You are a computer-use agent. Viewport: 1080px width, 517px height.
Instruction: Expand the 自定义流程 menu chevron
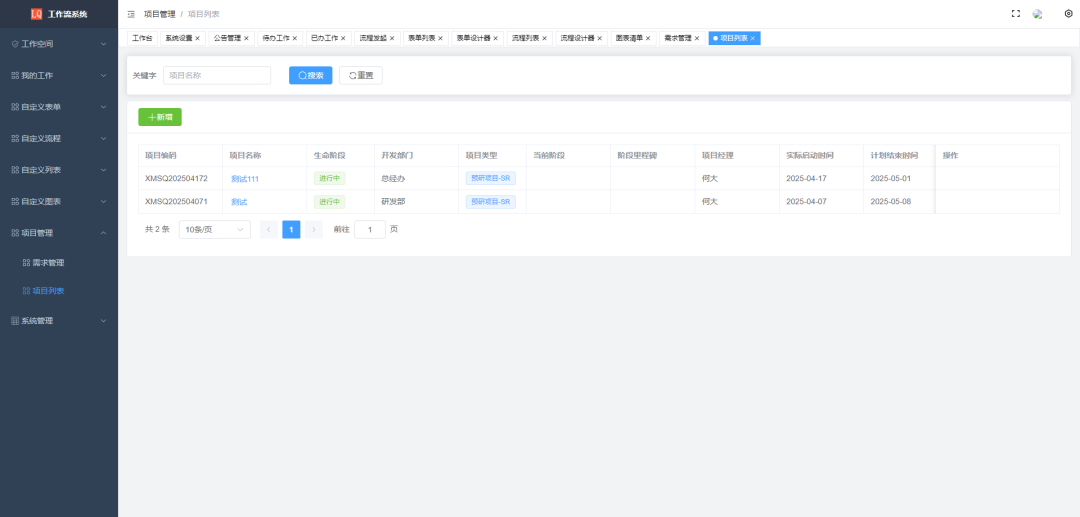click(103, 138)
